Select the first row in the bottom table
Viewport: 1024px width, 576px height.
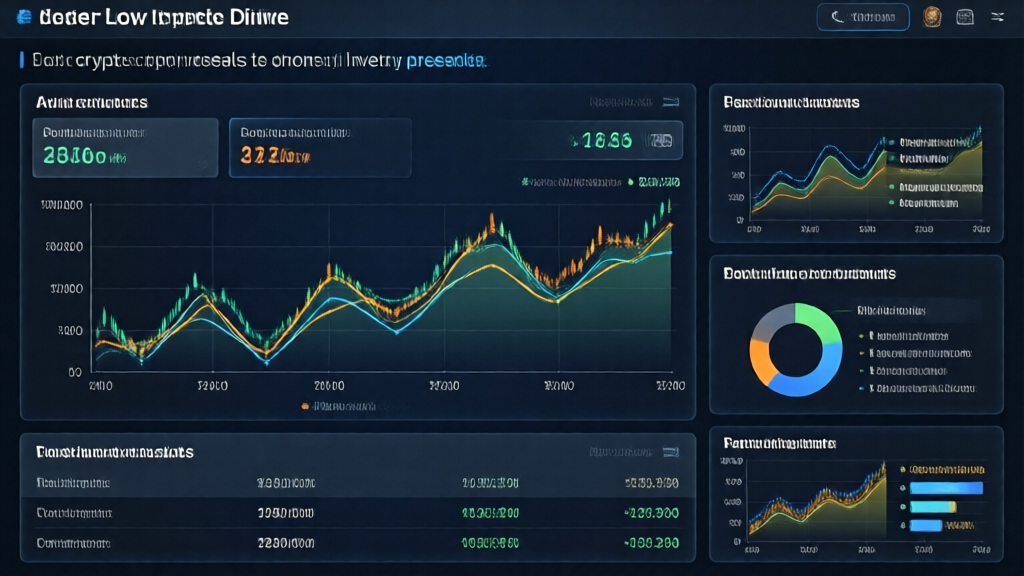click(x=357, y=483)
